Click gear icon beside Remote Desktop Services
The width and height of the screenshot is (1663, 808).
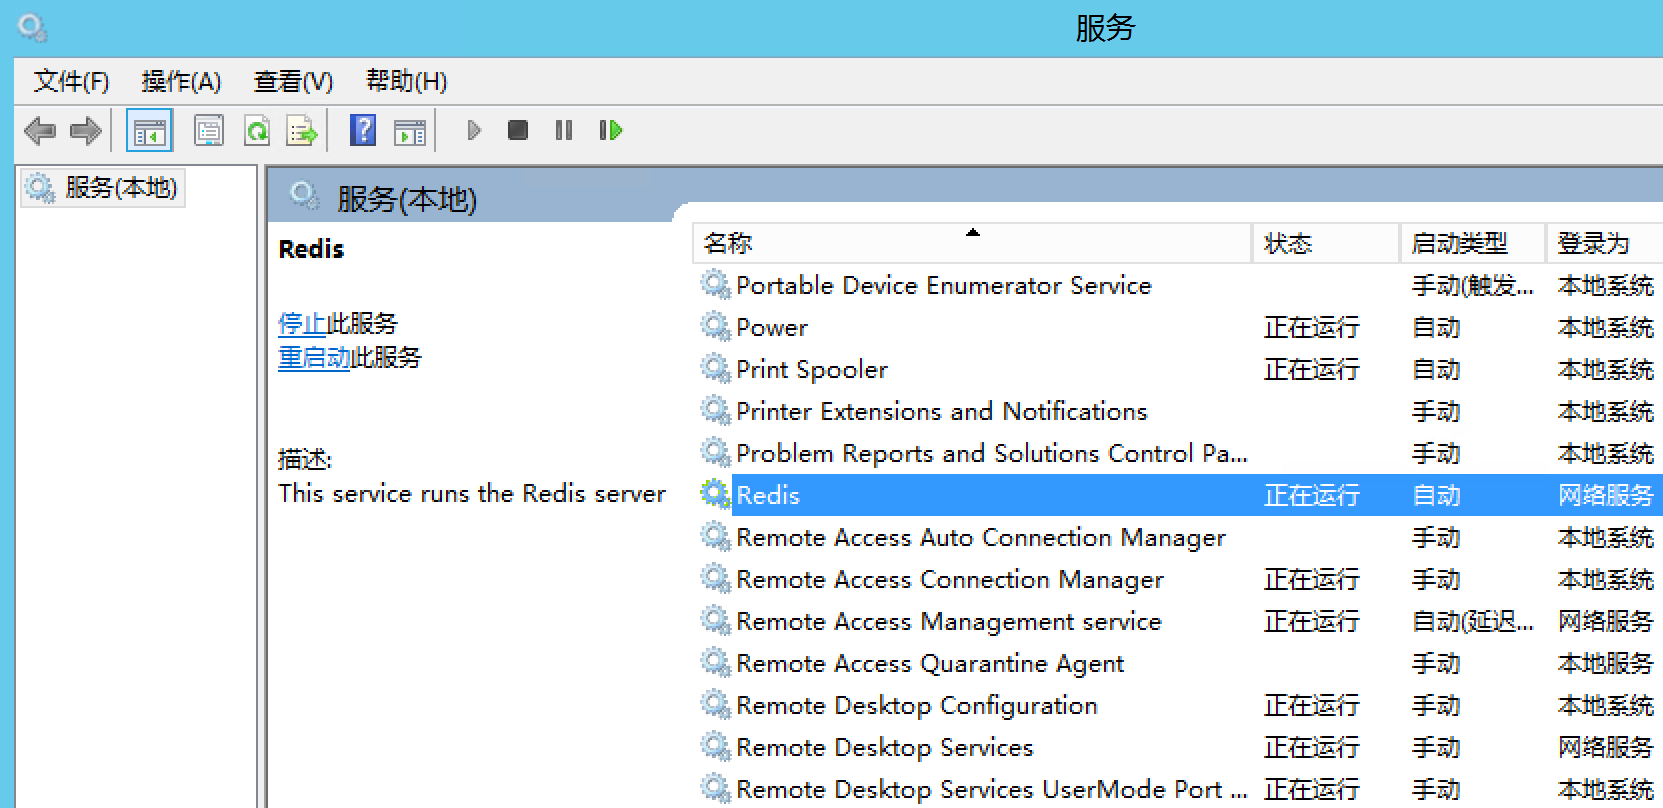coord(715,746)
